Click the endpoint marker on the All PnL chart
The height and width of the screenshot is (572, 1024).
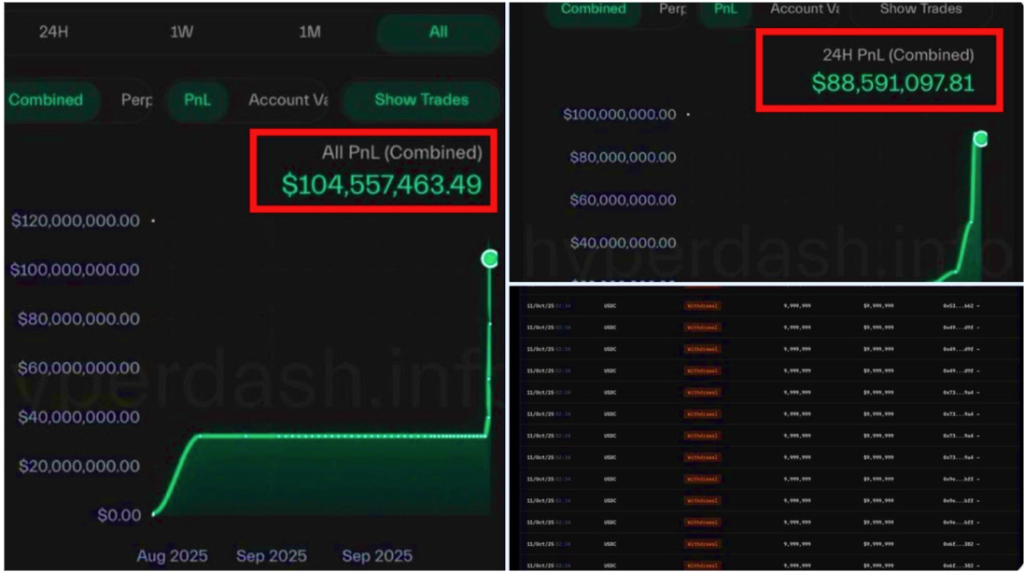coord(489,259)
